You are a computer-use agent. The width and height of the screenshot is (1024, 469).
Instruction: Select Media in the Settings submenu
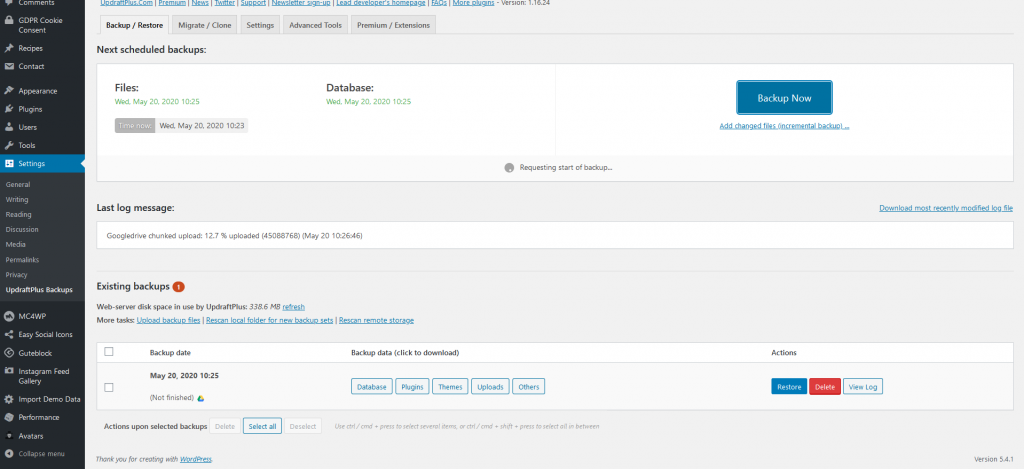(x=15, y=245)
